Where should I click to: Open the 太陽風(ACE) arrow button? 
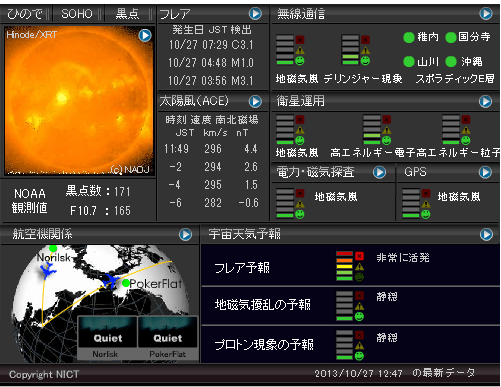tap(255, 101)
